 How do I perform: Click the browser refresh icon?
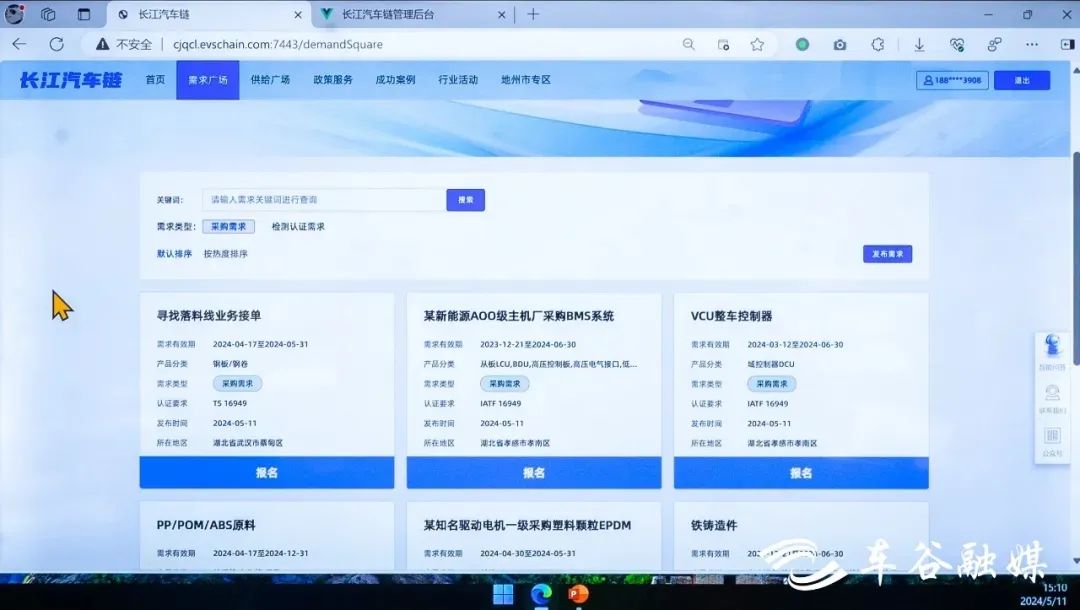coord(57,44)
